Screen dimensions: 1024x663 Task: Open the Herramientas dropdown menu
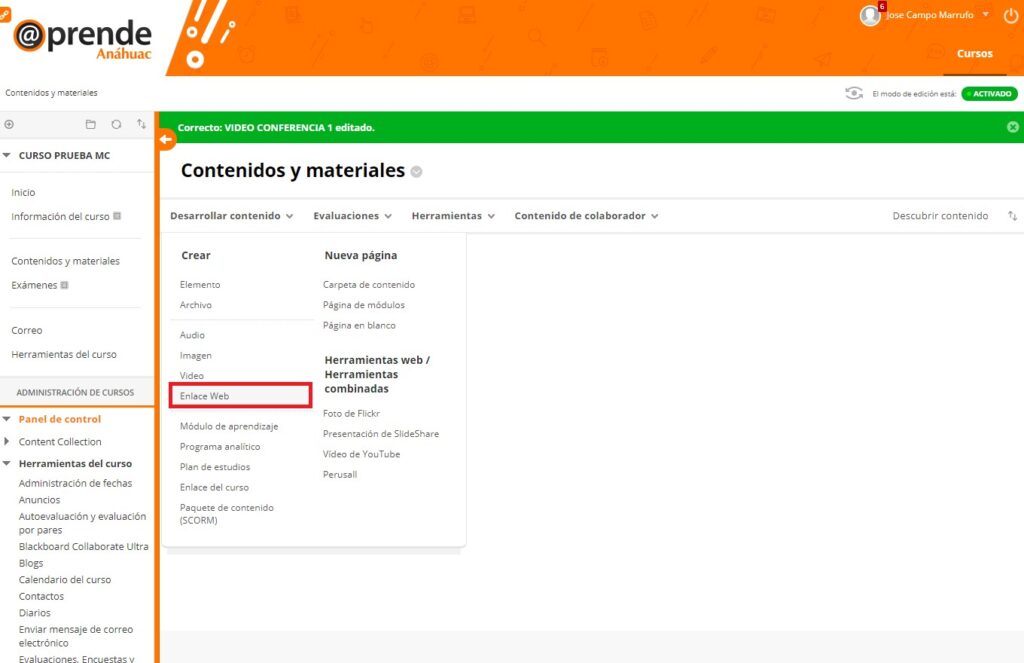pos(453,216)
